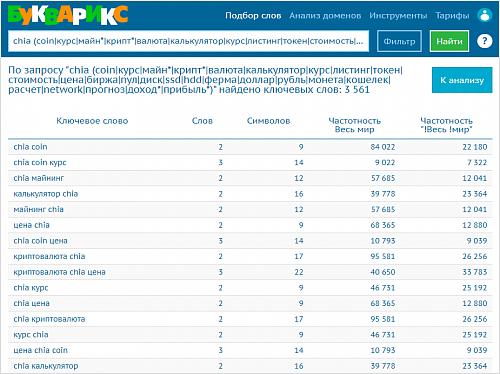Click the green Найти button
This screenshot has height=374, width=500.
pos(449,41)
